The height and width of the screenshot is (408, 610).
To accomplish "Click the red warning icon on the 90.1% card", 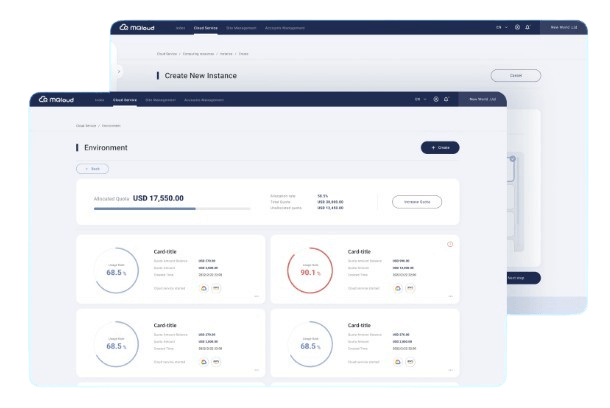I will (x=450, y=244).
